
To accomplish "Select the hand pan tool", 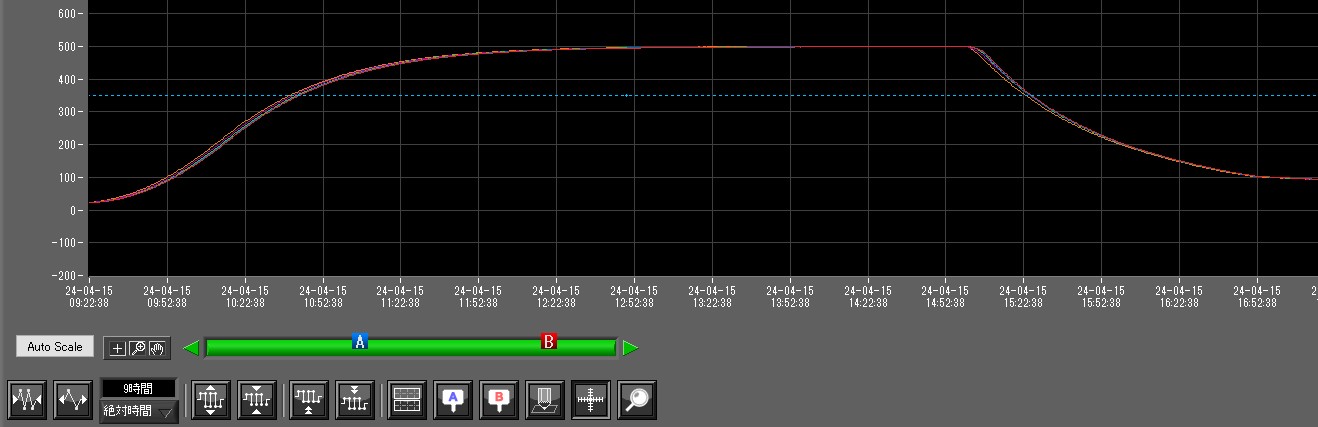I will coord(159,348).
